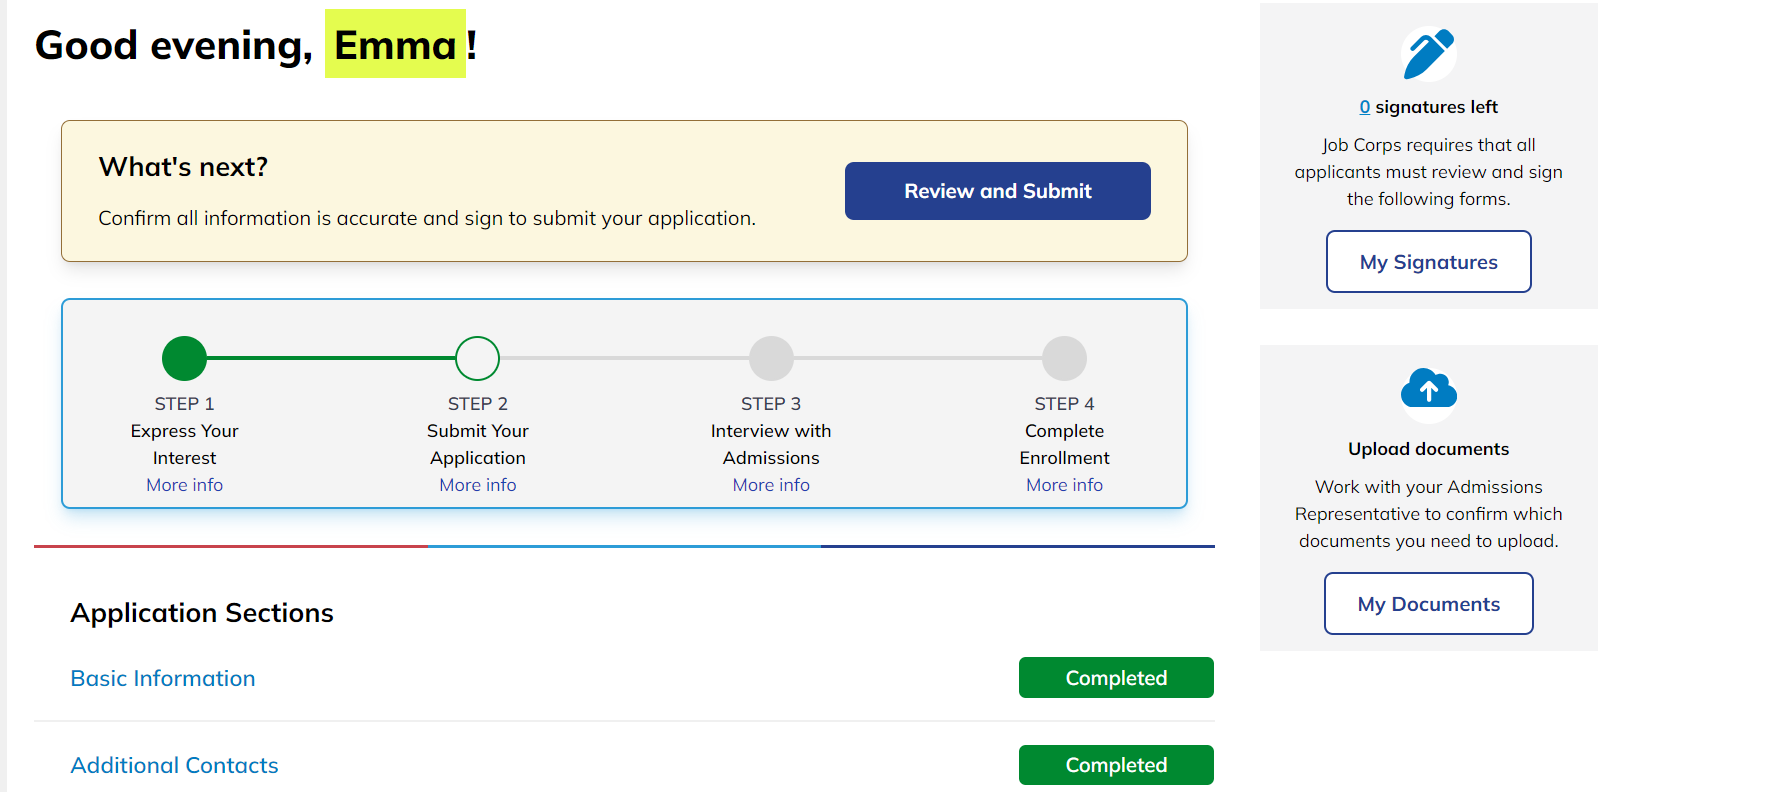Click Completed badge for Basic Information
Viewport: 1788px width, 792px height.
coord(1116,678)
